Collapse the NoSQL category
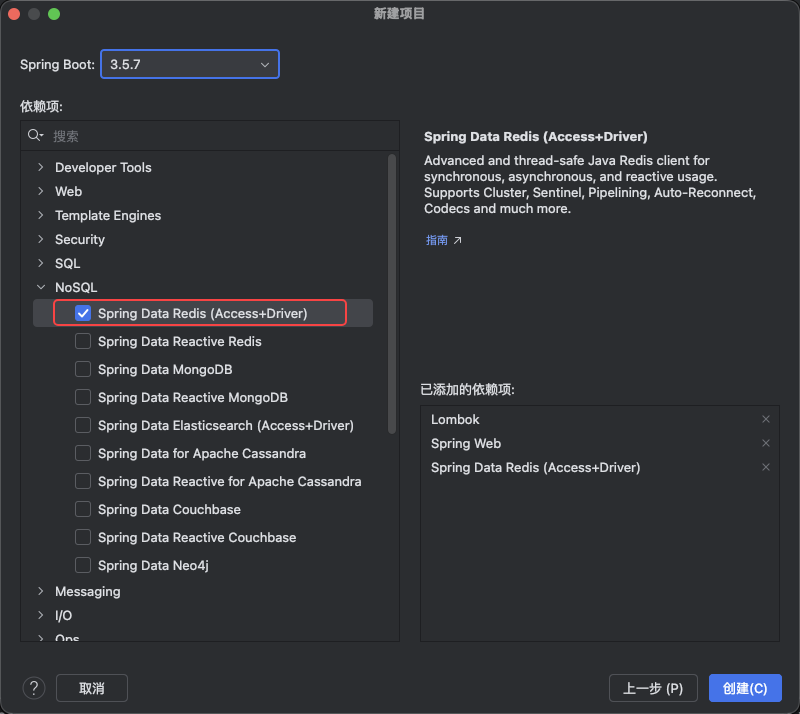The height and width of the screenshot is (714, 800). (40, 288)
